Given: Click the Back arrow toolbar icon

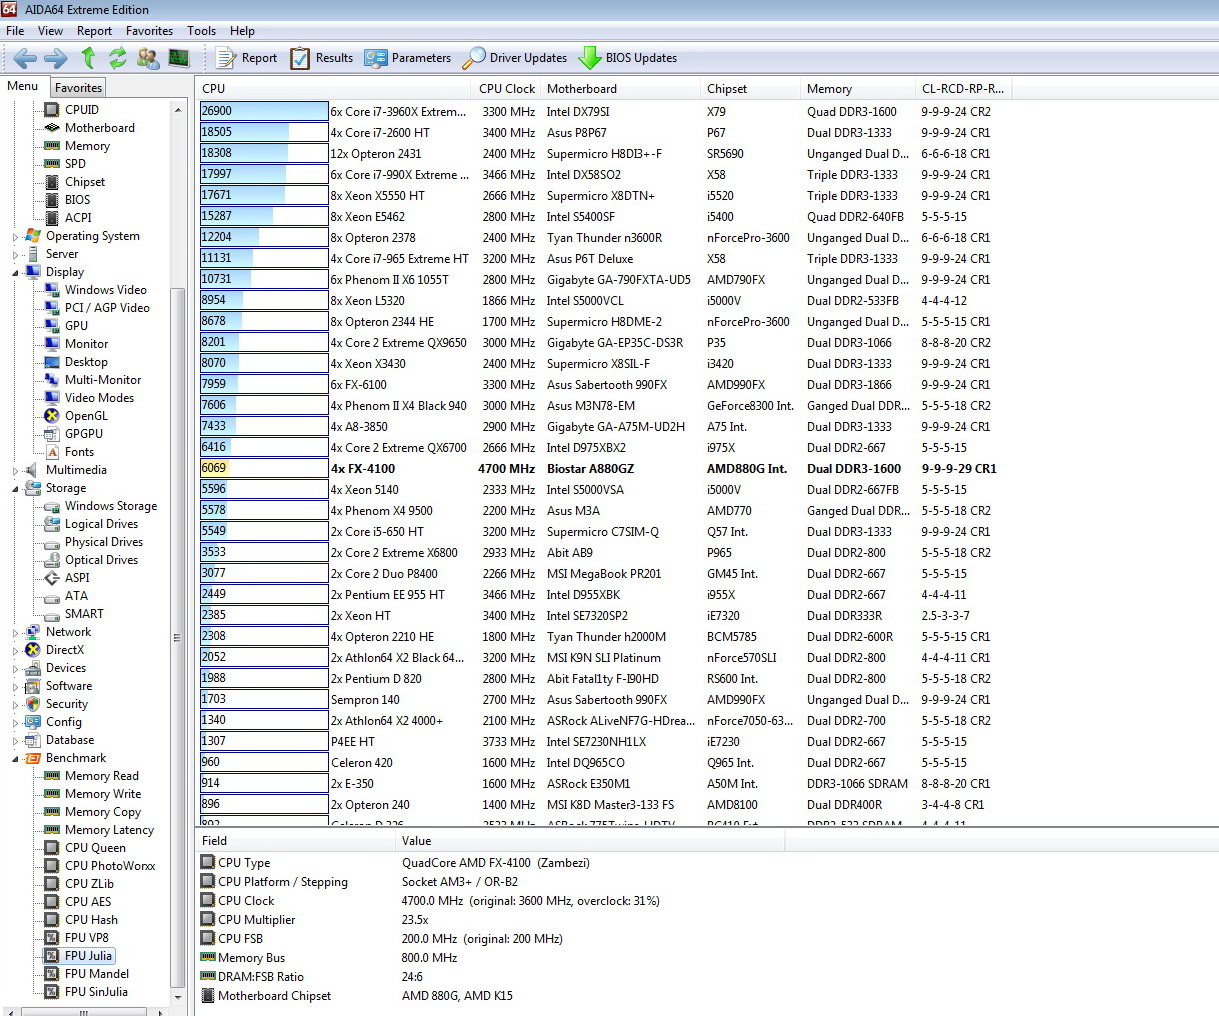Looking at the screenshot, I should 26,58.
